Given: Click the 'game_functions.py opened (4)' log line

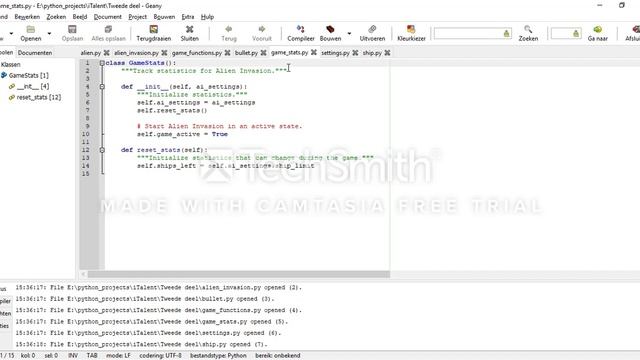Looking at the screenshot, I should pyautogui.click(x=159, y=310).
